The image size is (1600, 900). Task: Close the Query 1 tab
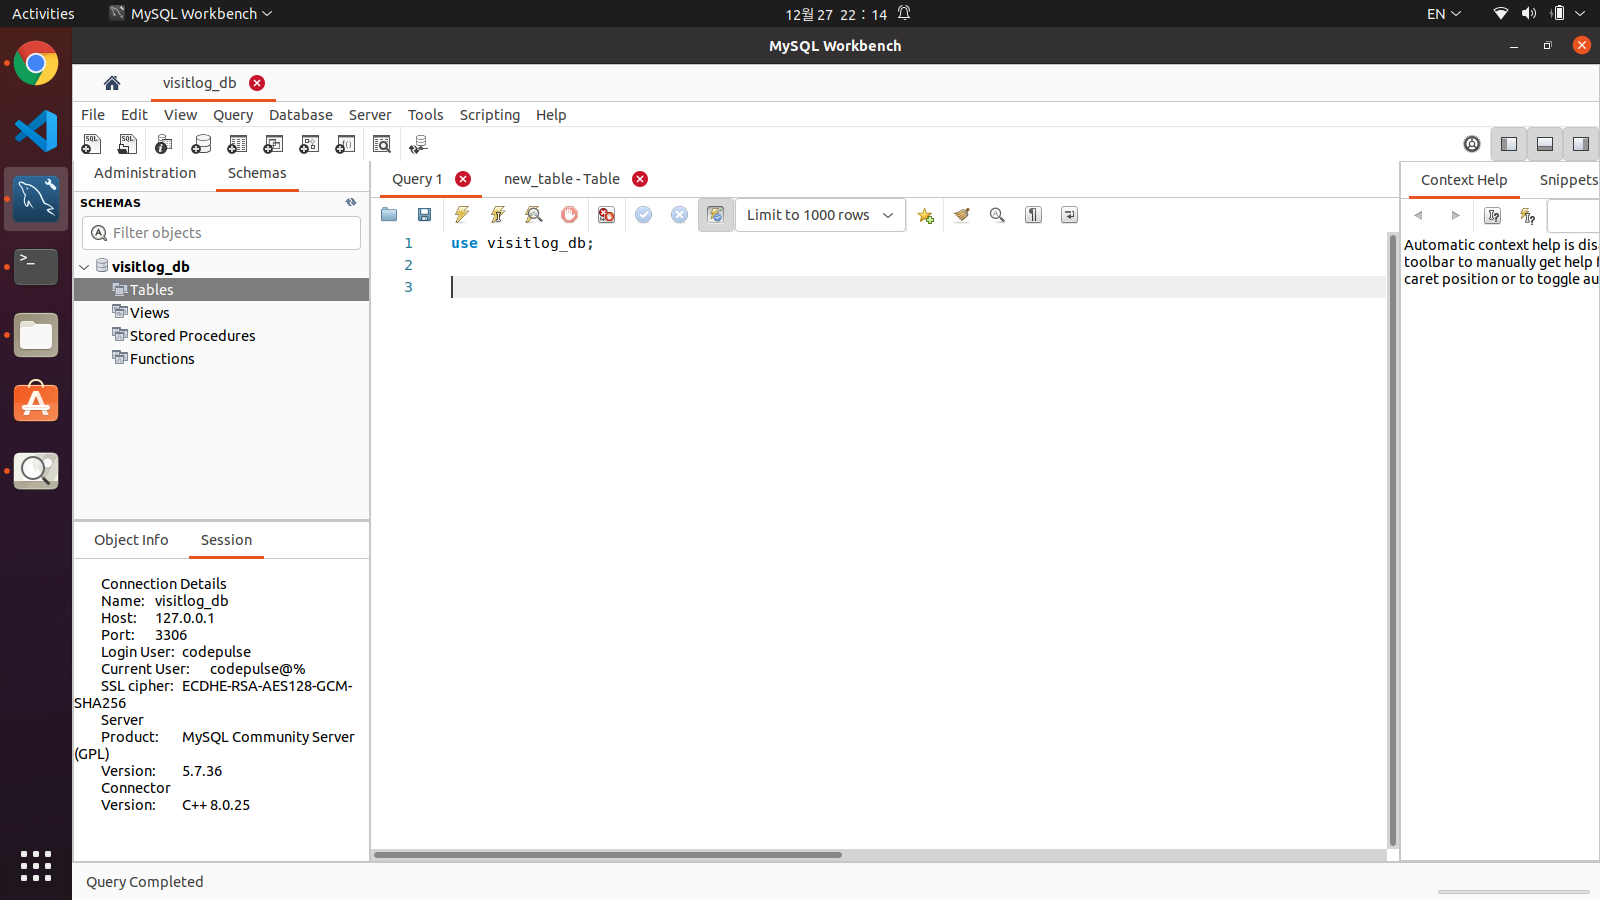click(463, 179)
